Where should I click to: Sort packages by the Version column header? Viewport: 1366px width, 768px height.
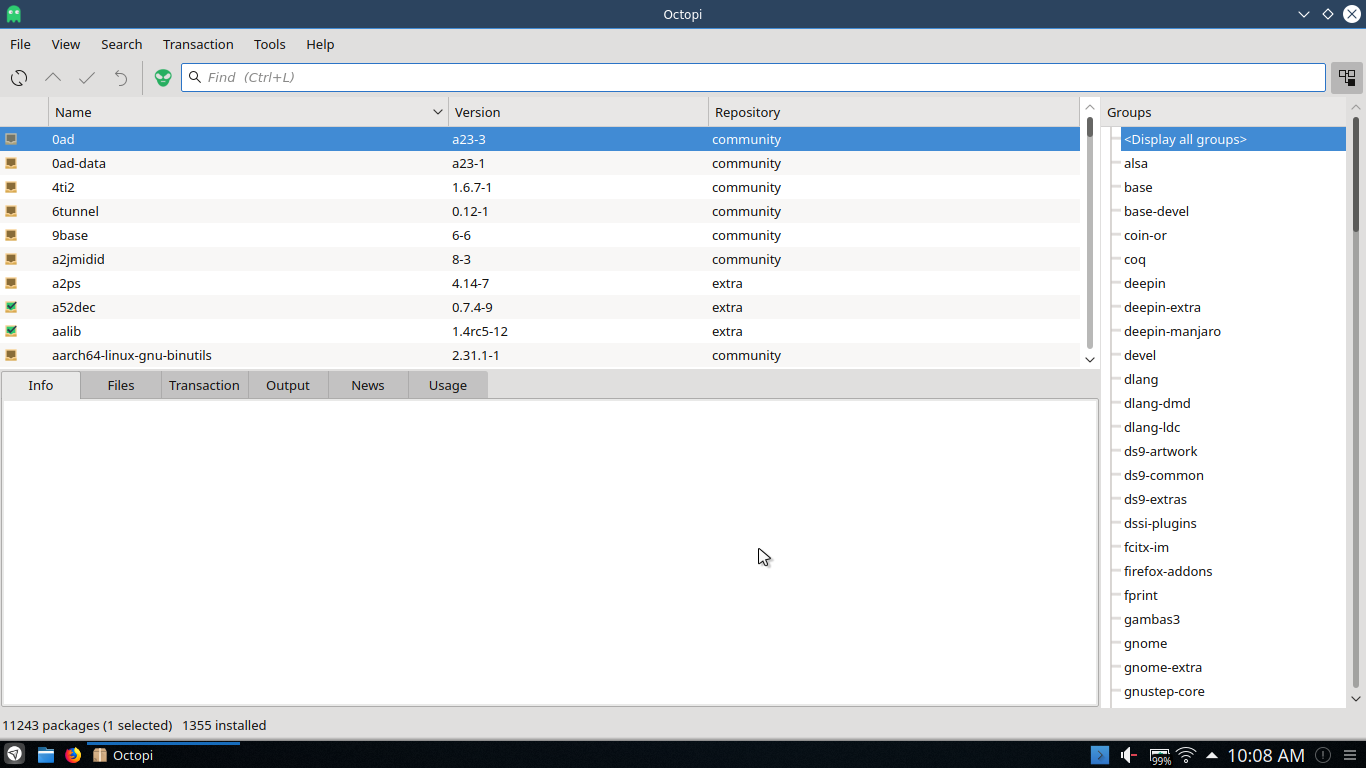578,112
